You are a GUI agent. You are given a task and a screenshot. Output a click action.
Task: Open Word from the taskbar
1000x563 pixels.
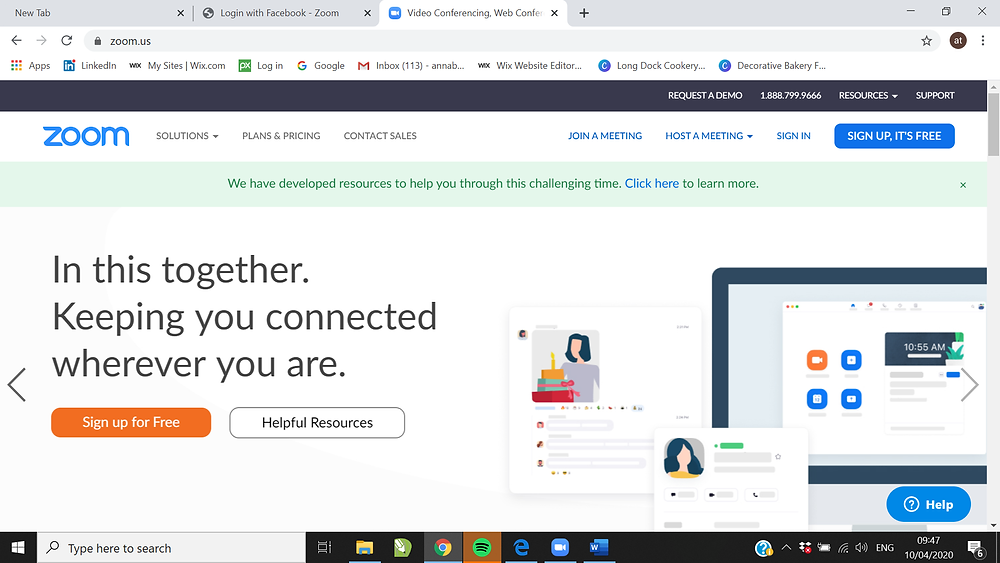[599, 548]
